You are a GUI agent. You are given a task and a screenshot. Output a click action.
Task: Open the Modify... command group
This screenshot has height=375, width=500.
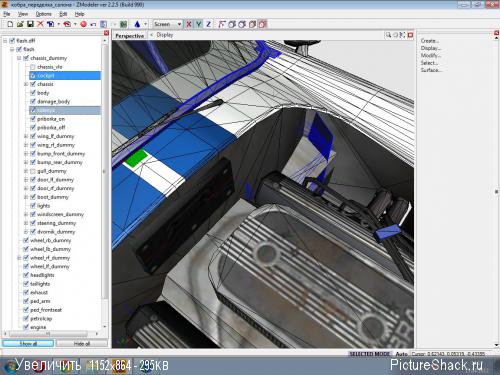431,55
